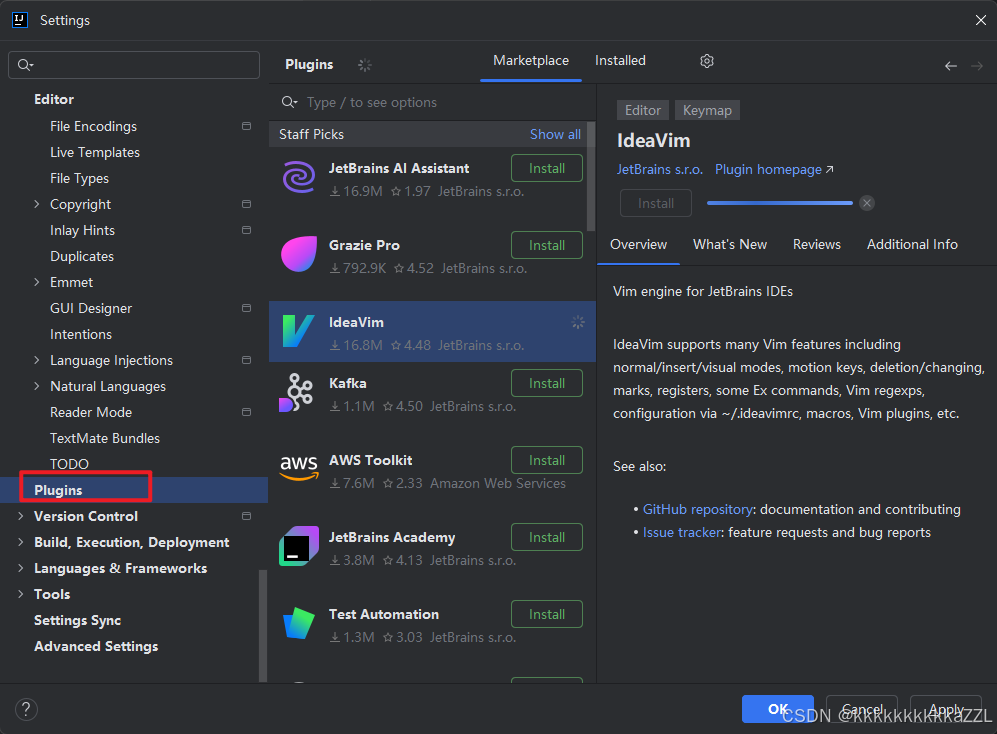
Task: Expand Build, Execution, Deployment section
Action: click(20, 542)
